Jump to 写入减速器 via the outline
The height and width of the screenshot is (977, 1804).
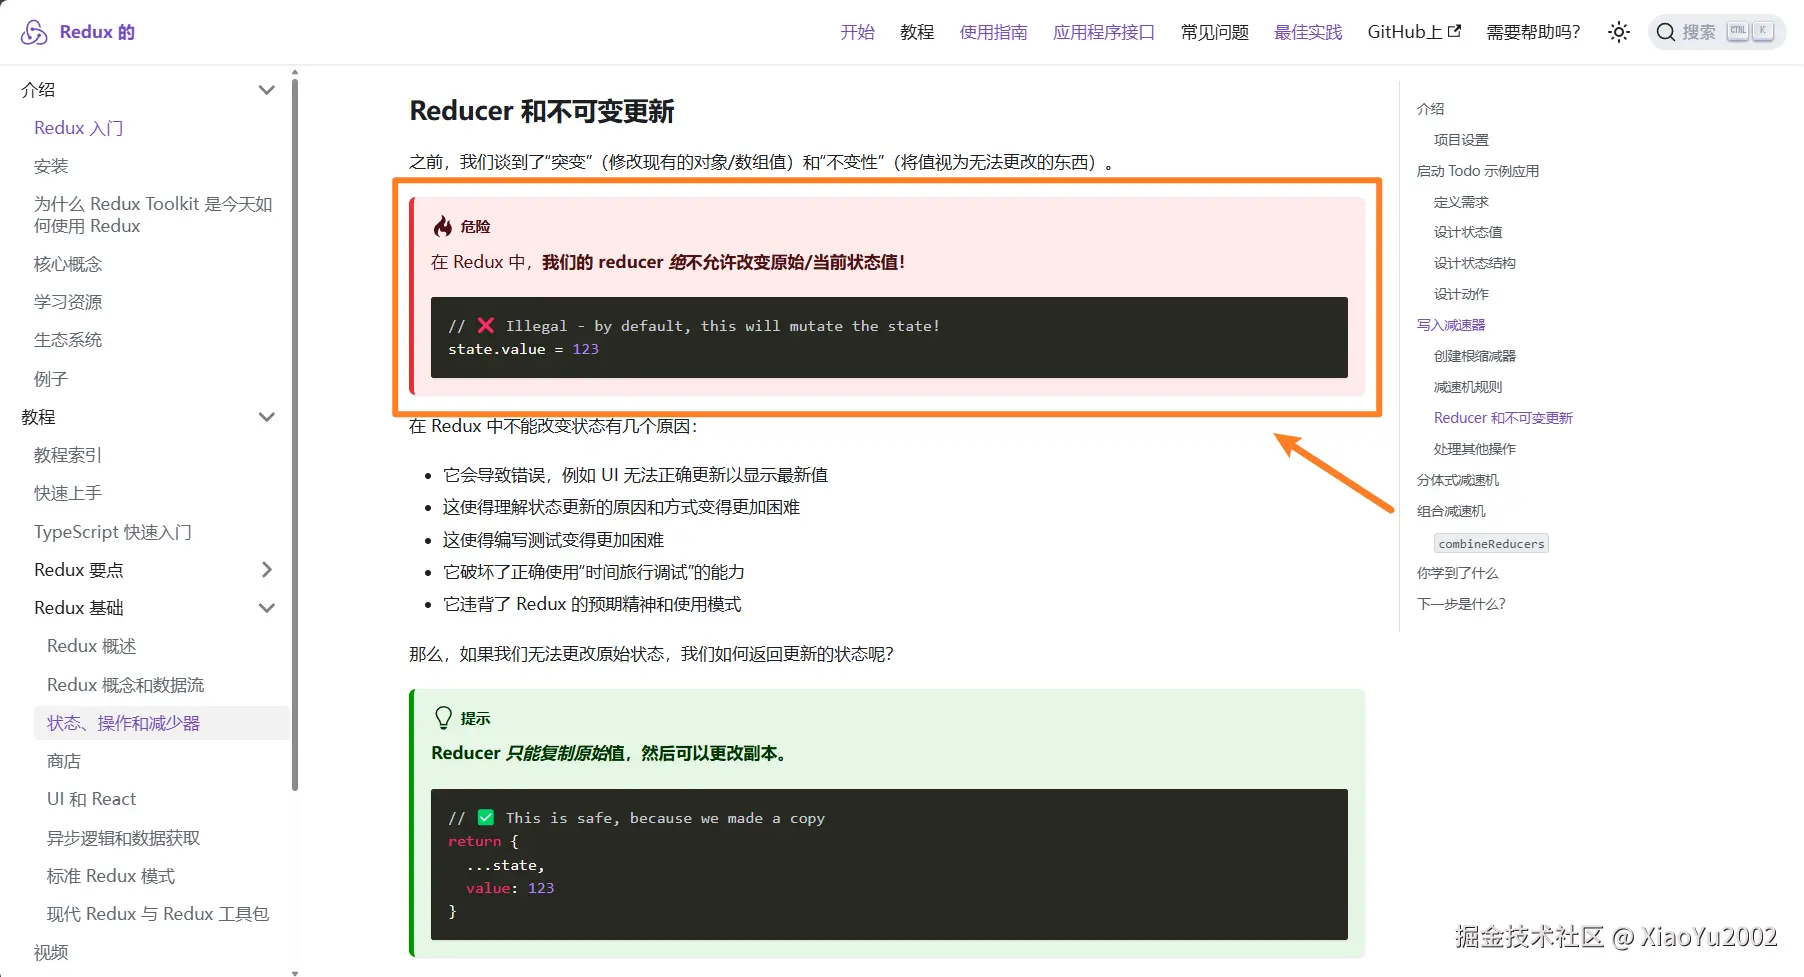[1451, 324]
